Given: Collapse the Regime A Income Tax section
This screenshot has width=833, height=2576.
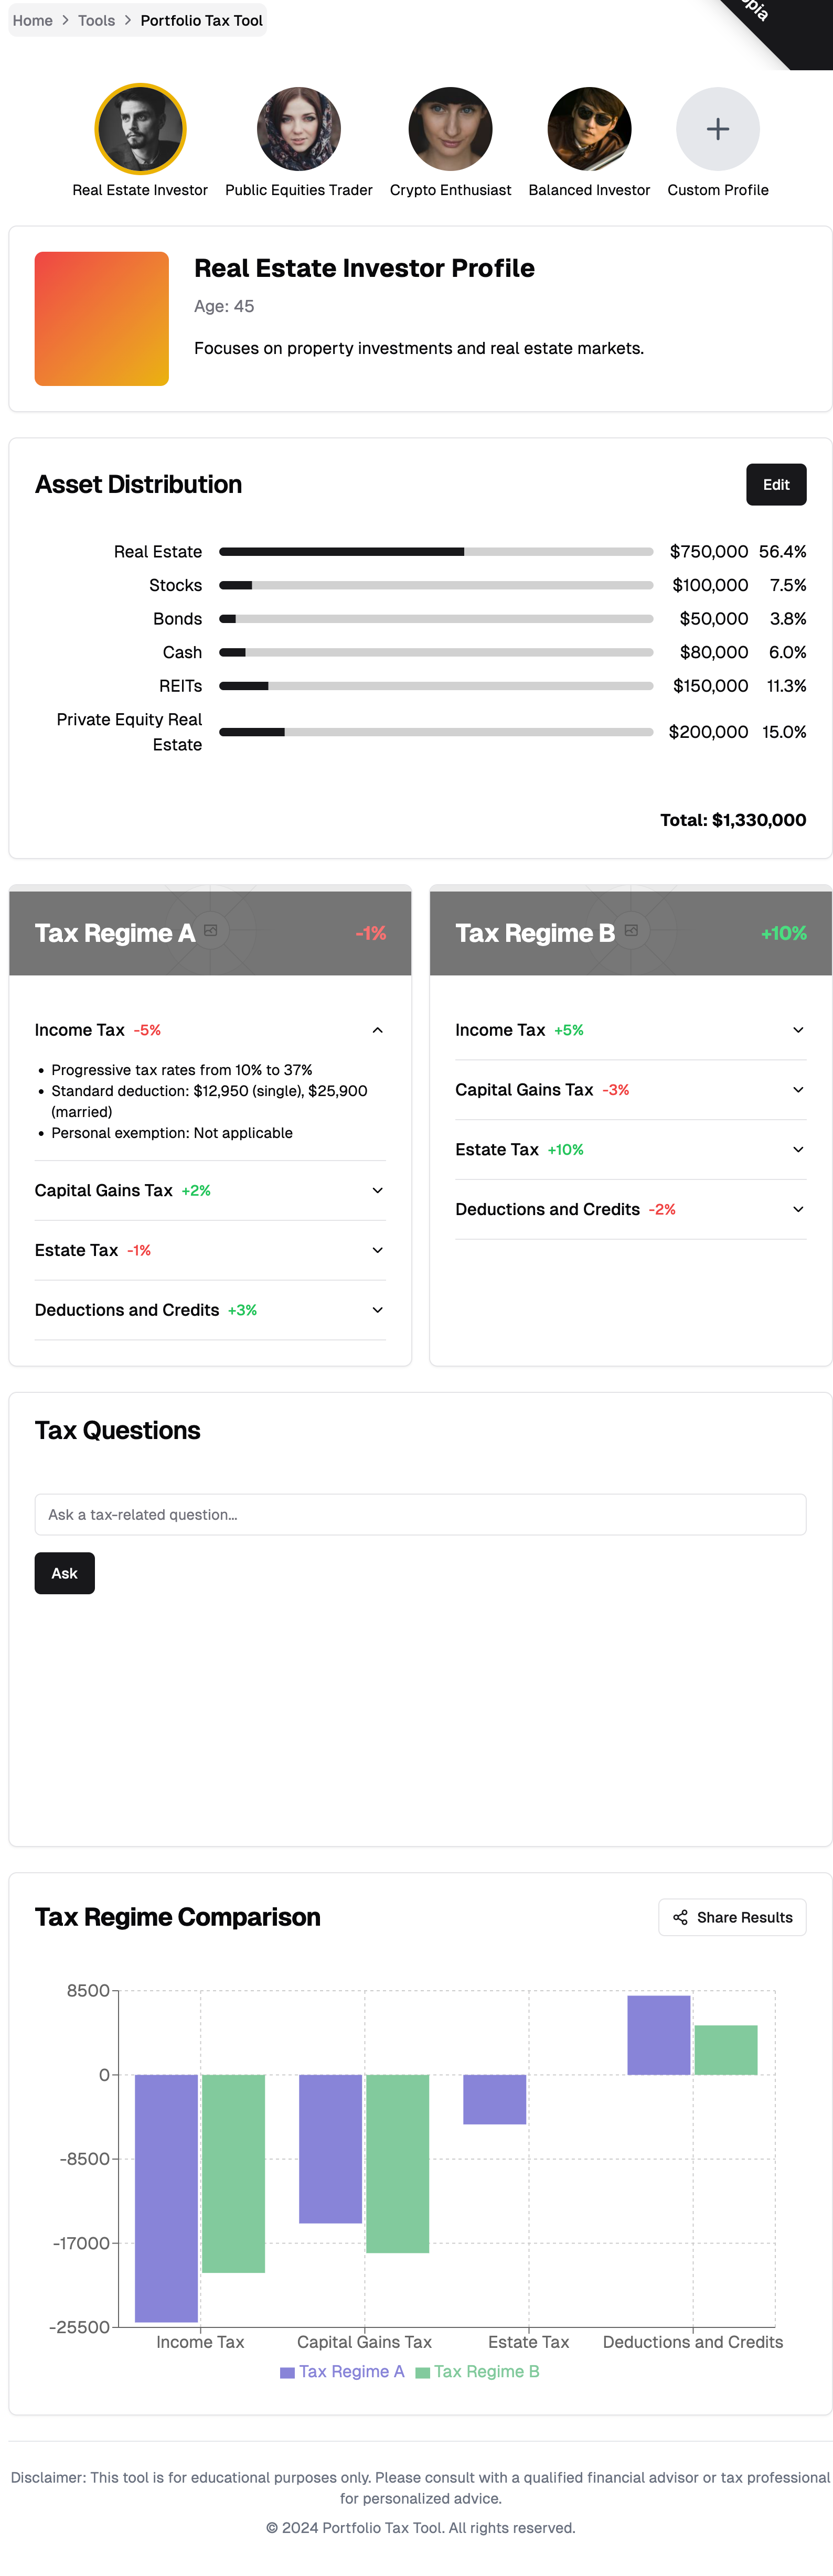Looking at the screenshot, I should (x=377, y=1030).
